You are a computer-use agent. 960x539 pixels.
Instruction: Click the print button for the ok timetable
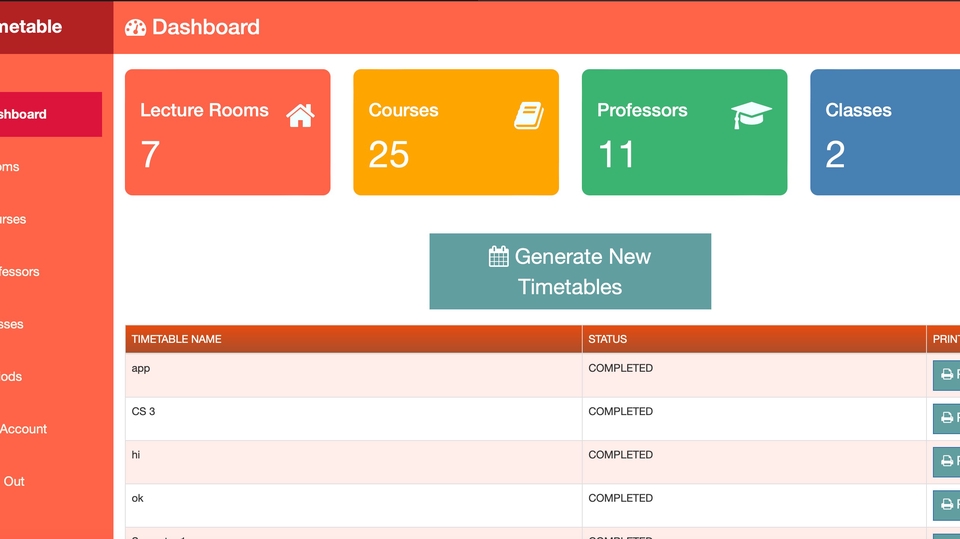[947, 505]
